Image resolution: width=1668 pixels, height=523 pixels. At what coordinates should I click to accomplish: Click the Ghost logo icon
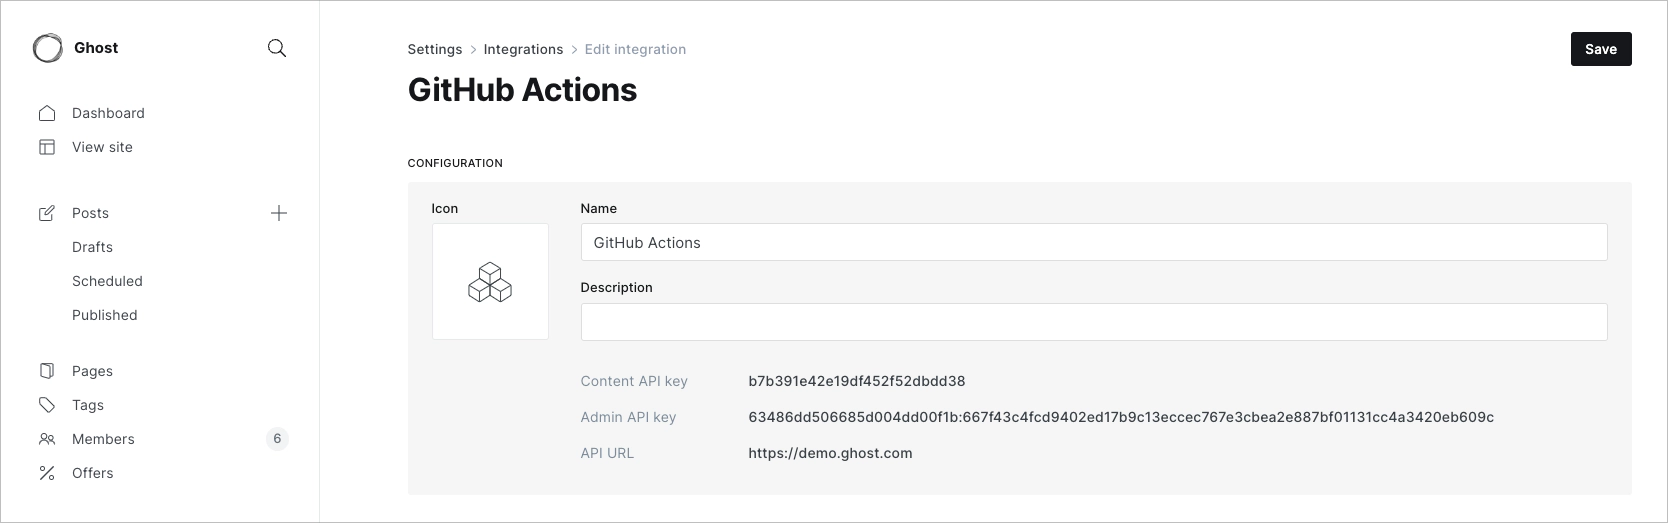click(47, 48)
